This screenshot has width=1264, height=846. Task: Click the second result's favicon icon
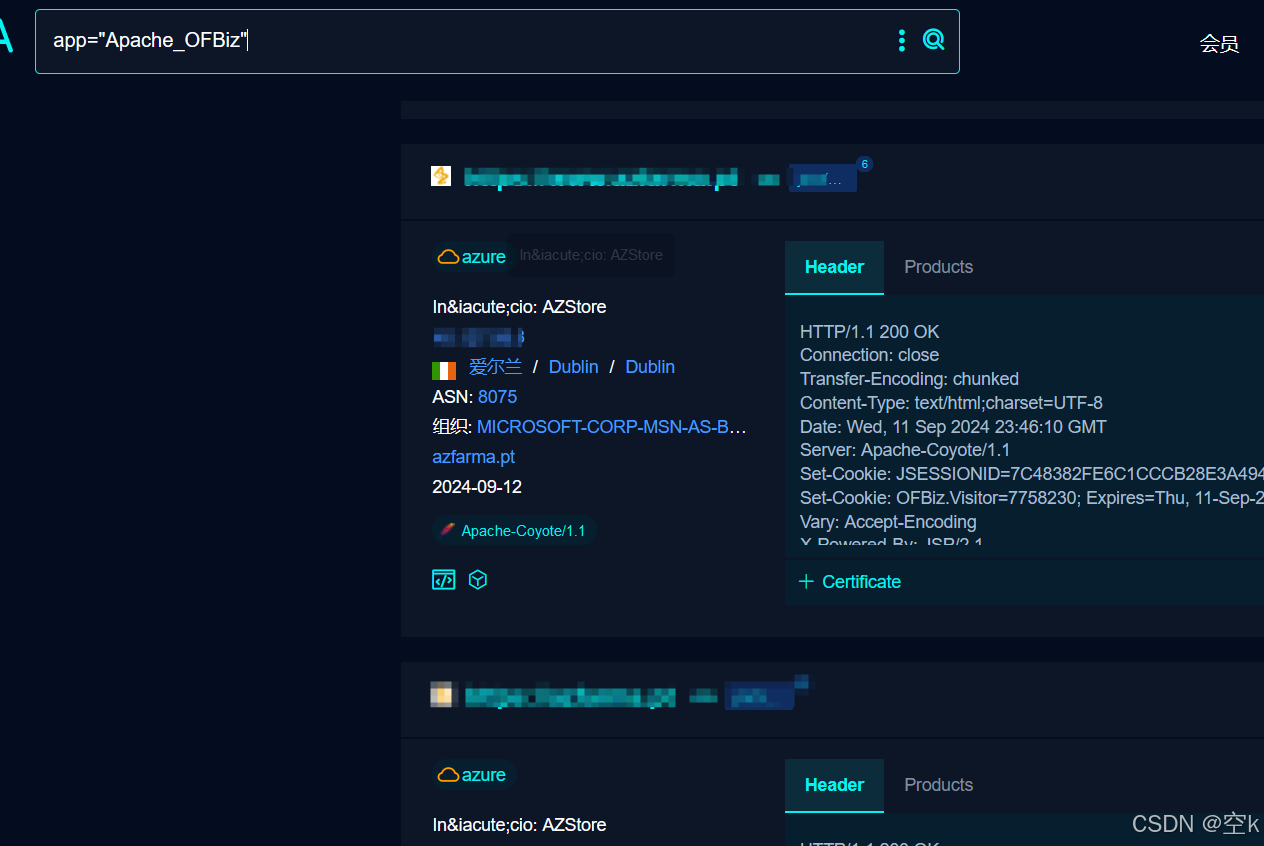[442, 695]
